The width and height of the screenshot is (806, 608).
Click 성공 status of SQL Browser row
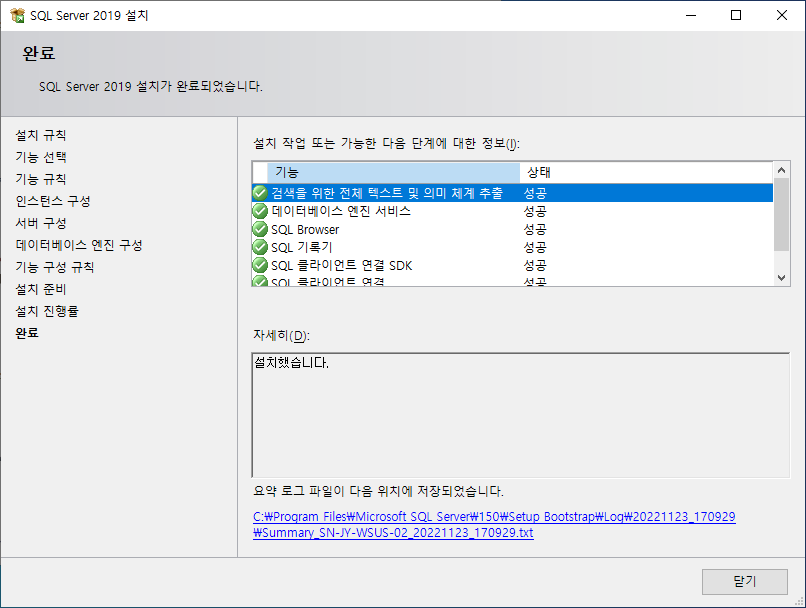(535, 229)
